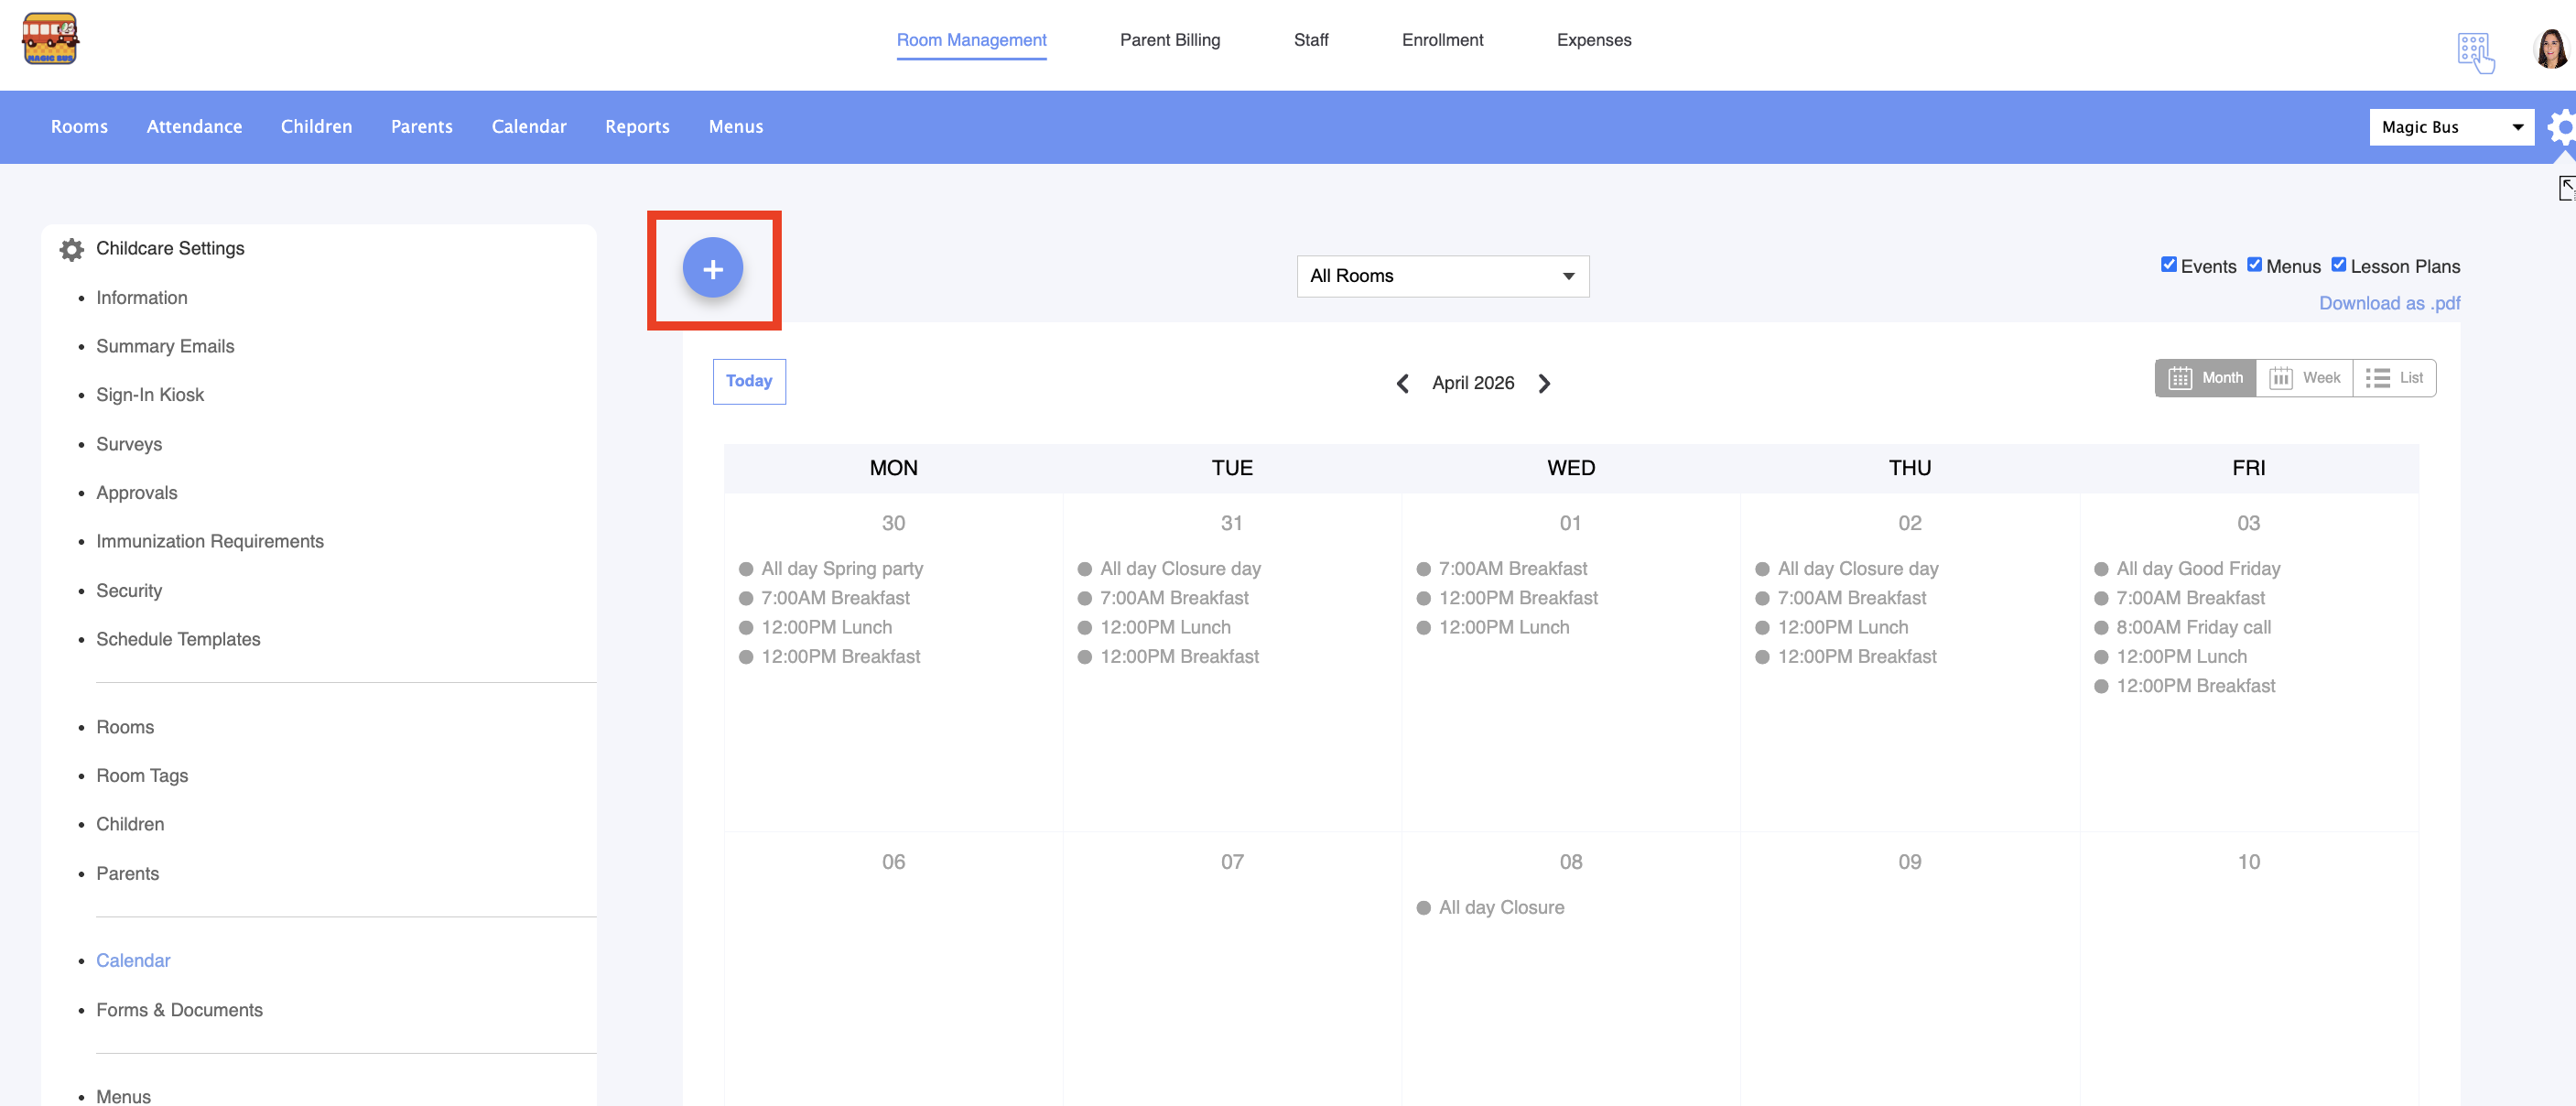Image resolution: width=2576 pixels, height=1106 pixels.
Task: Go to next month arrow
Action: 1544,383
